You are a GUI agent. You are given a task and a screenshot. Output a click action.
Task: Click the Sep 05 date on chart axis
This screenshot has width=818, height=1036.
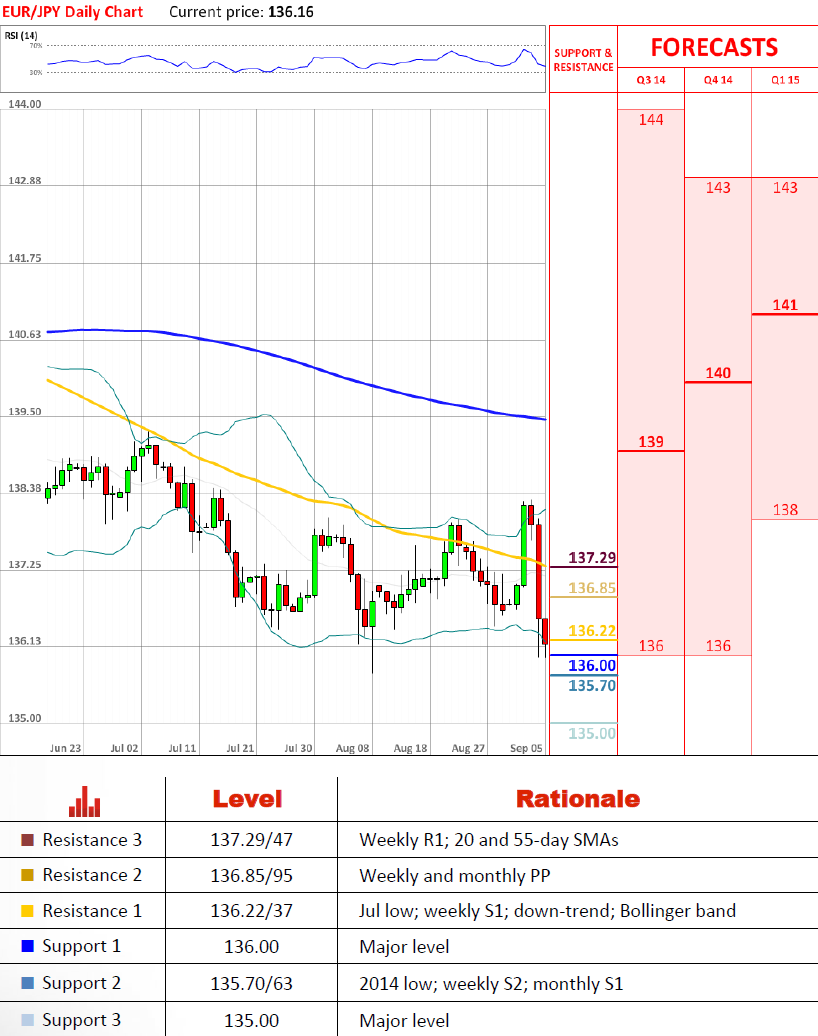click(x=526, y=748)
